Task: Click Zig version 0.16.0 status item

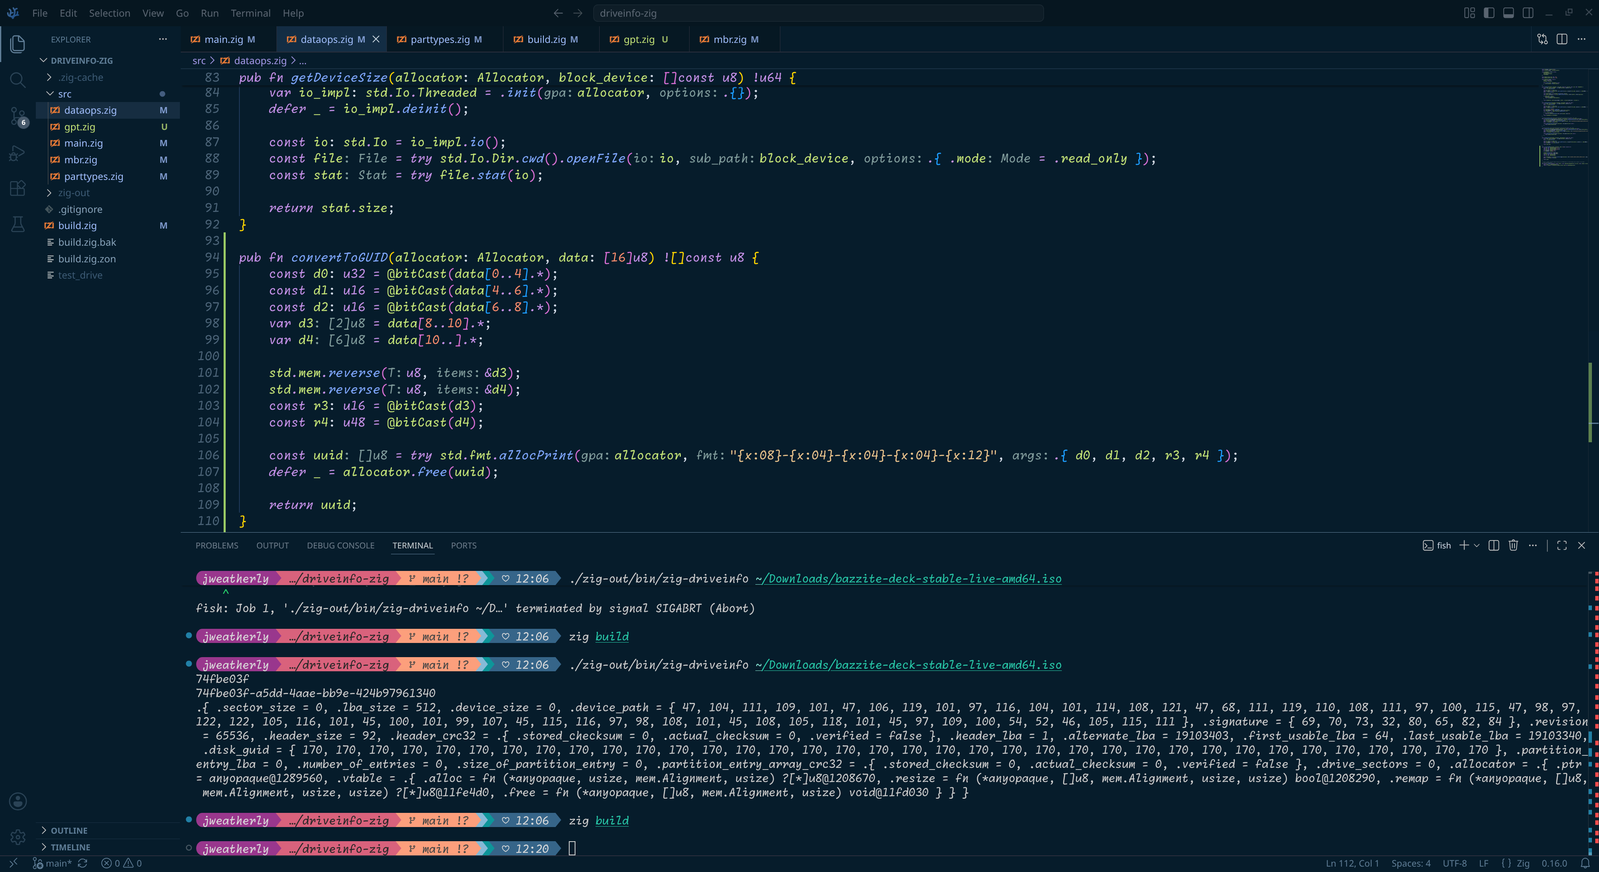Action: tap(1554, 863)
